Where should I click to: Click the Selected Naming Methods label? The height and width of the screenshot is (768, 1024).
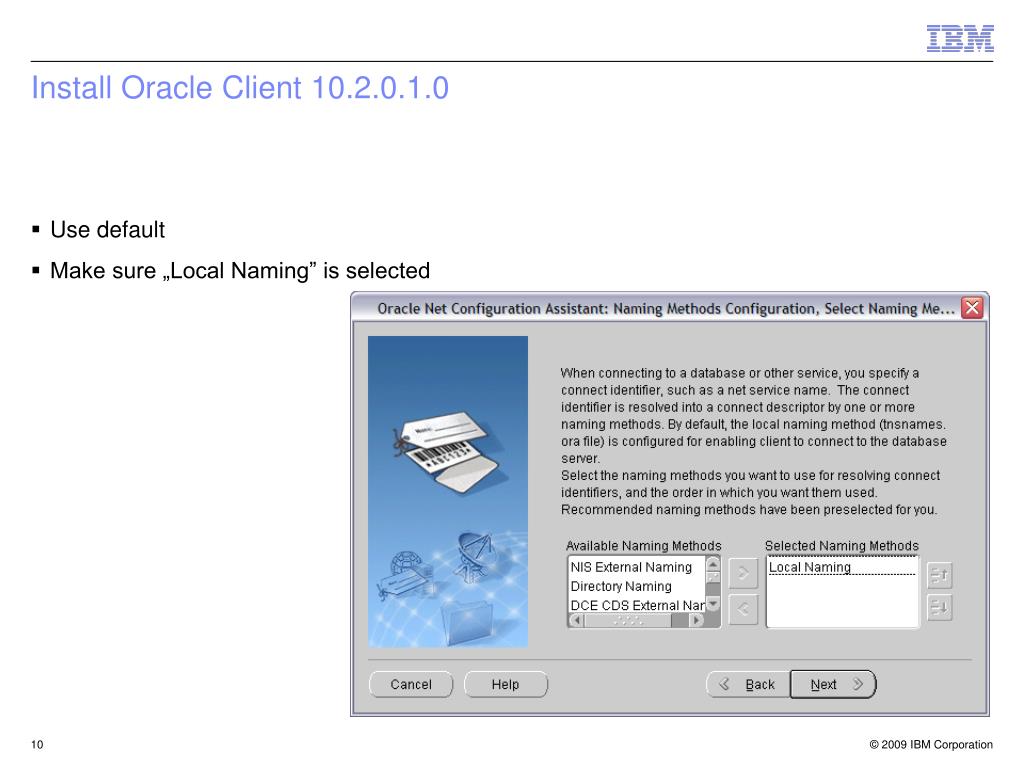tap(841, 545)
